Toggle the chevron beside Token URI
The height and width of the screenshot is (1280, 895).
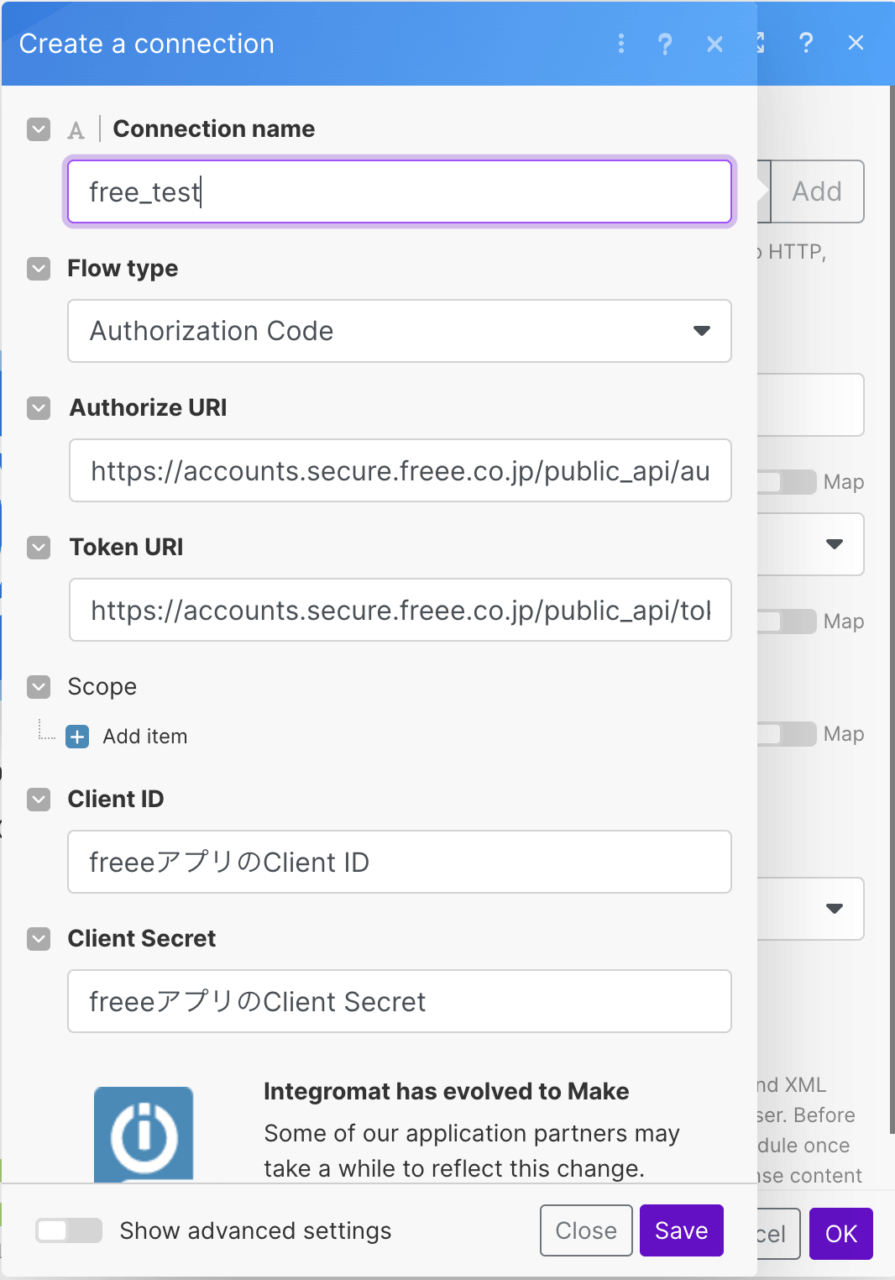(38, 548)
